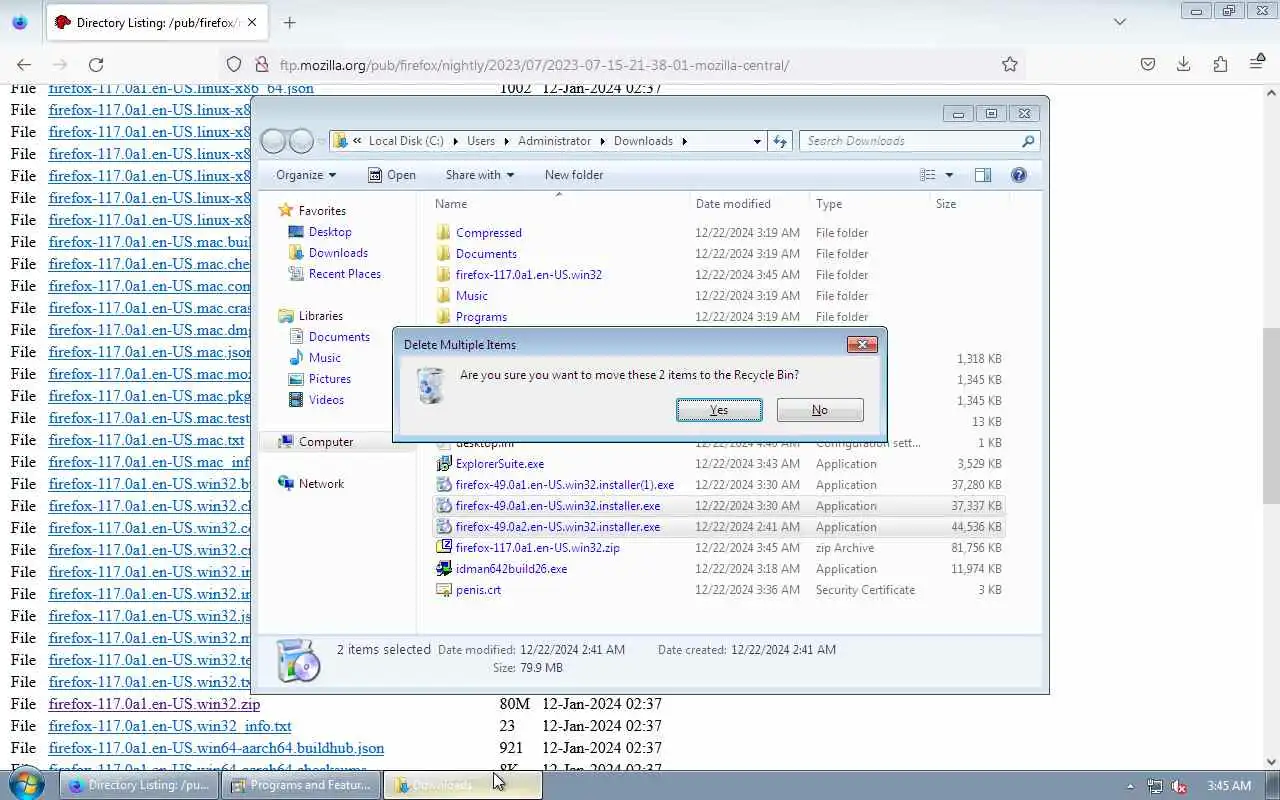Viewport: 1280px width, 800px height.
Task: Close the Delete Multiple Items dialog
Action: point(862,344)
